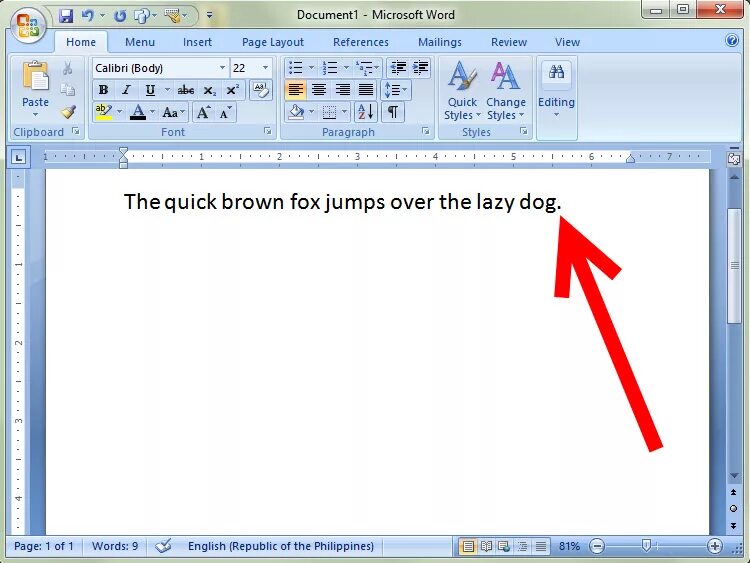Decrease paragraph indent

tap(398, 68)
